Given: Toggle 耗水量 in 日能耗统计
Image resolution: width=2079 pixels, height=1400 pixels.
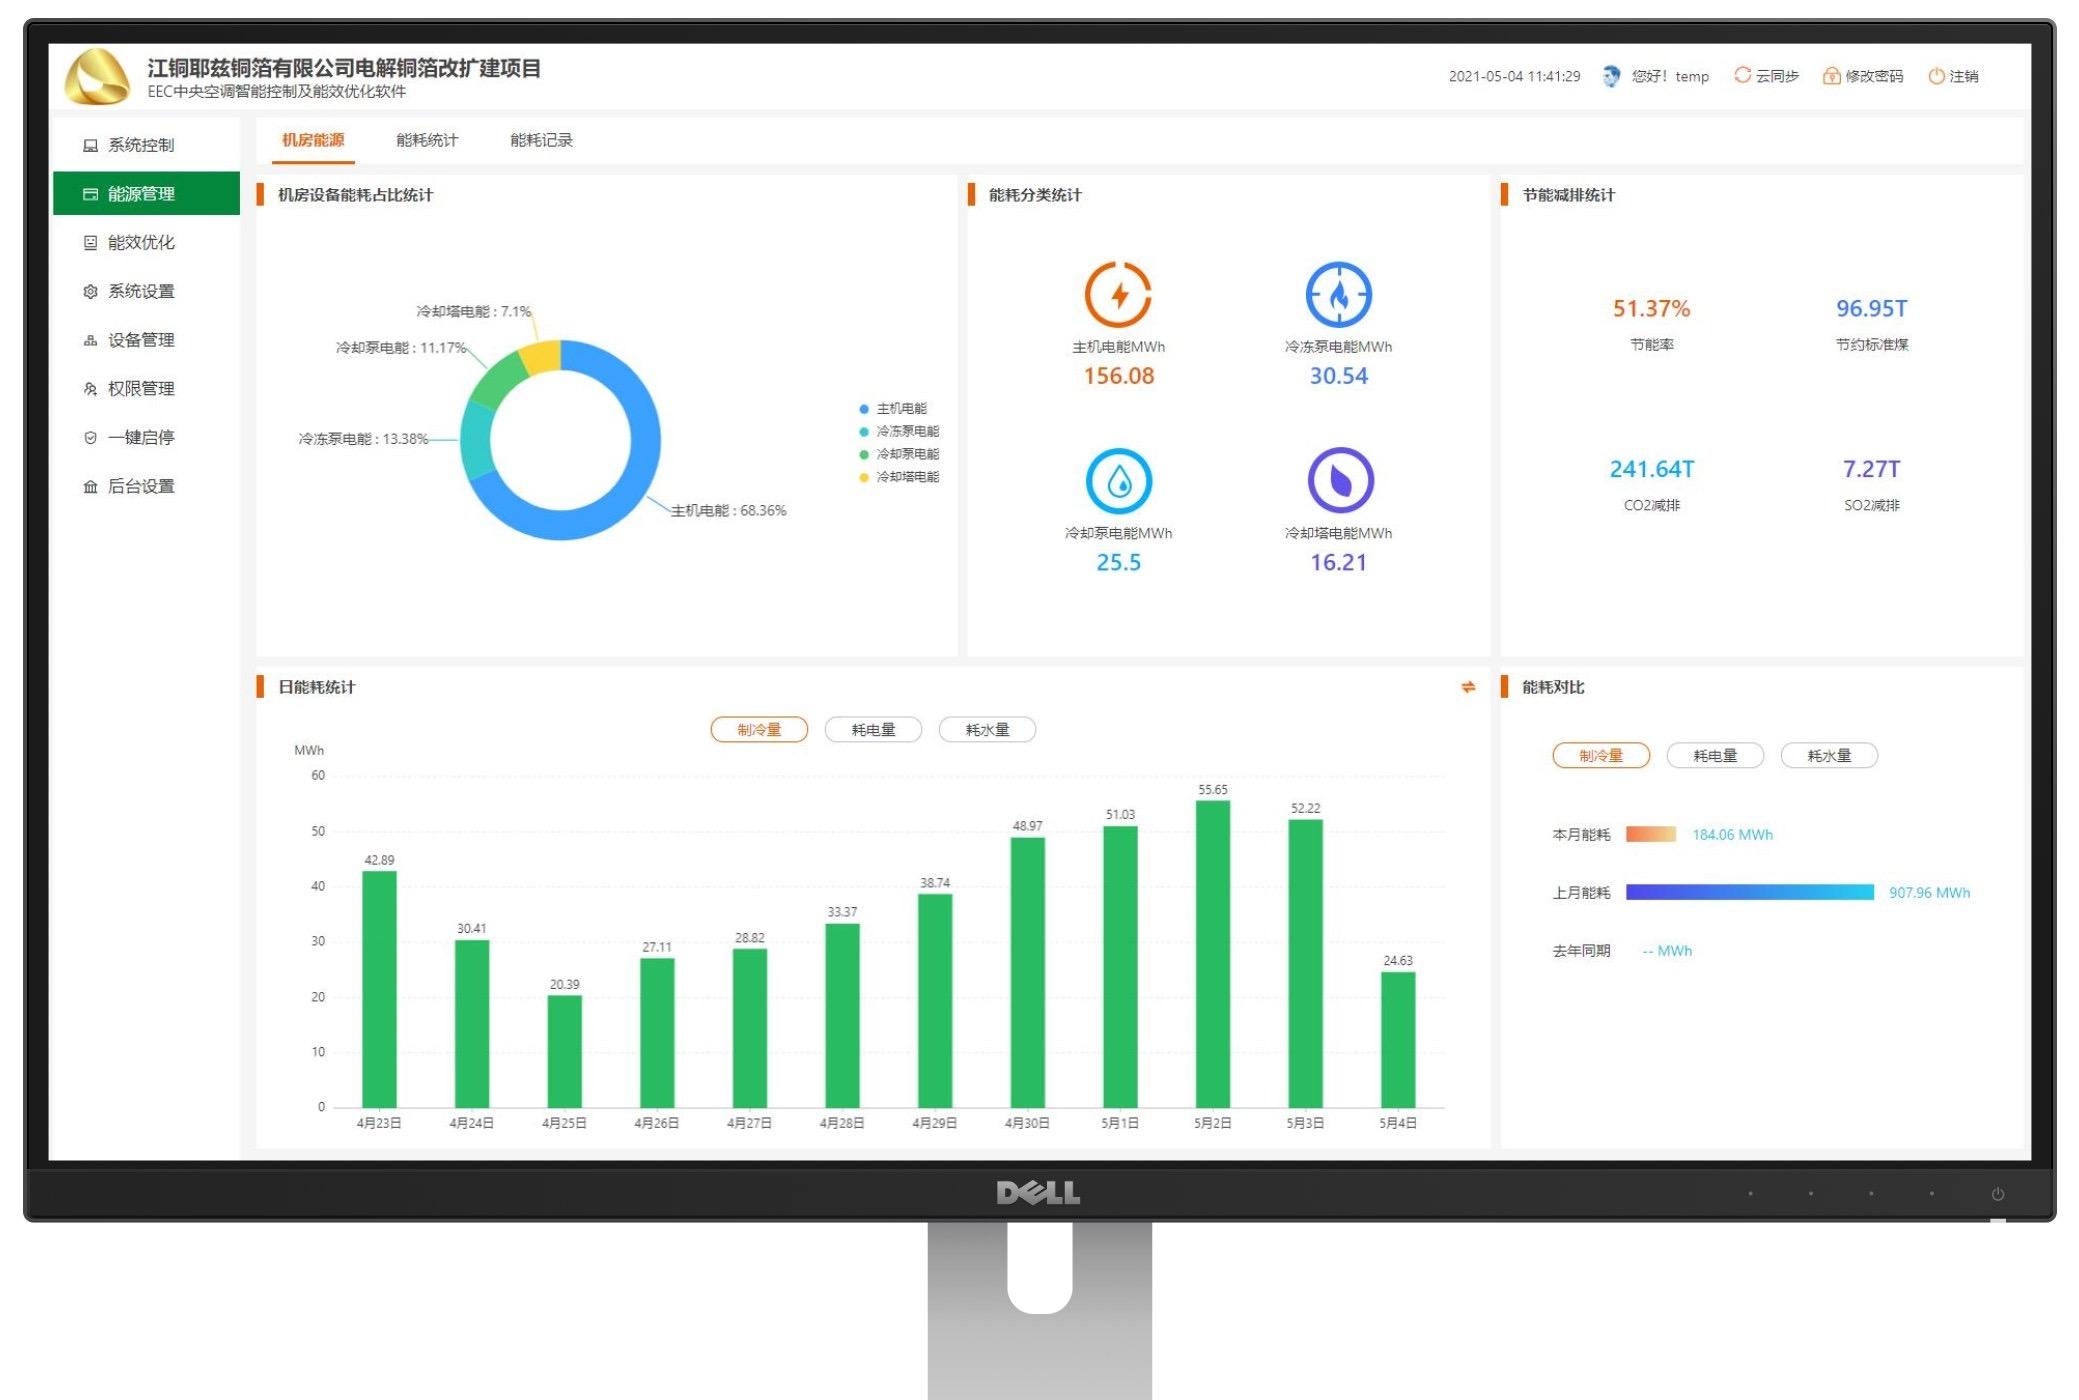Looking at the screenshot, I should 995,730.
